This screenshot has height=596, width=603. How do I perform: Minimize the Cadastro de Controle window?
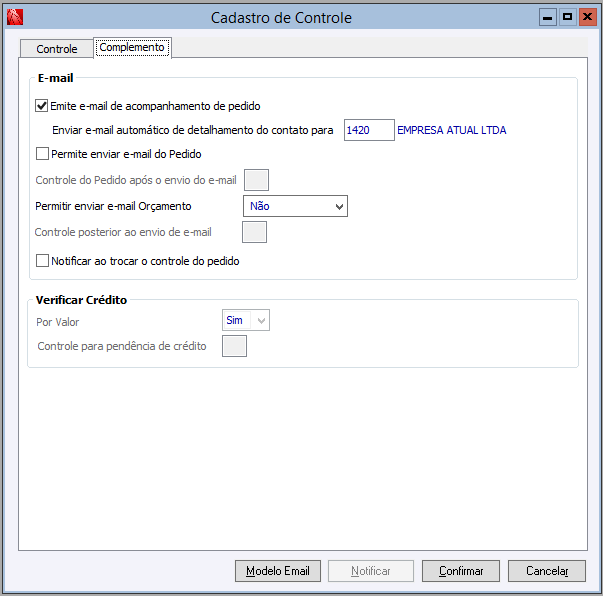point(548,17)
